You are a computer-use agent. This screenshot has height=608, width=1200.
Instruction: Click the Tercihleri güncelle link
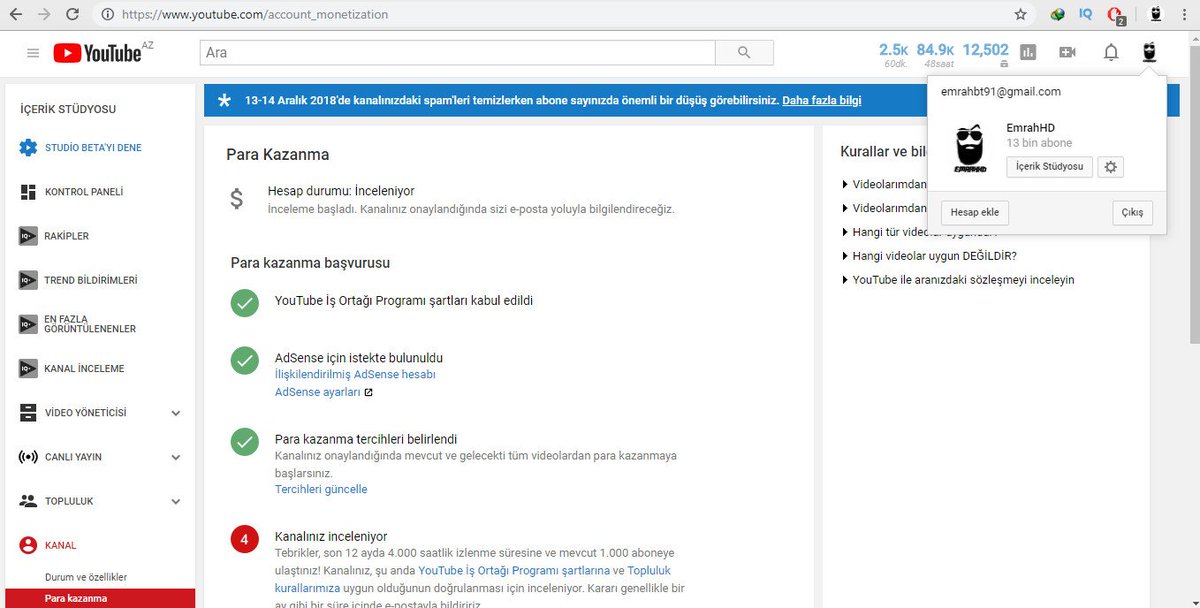(x=321, y=489)
